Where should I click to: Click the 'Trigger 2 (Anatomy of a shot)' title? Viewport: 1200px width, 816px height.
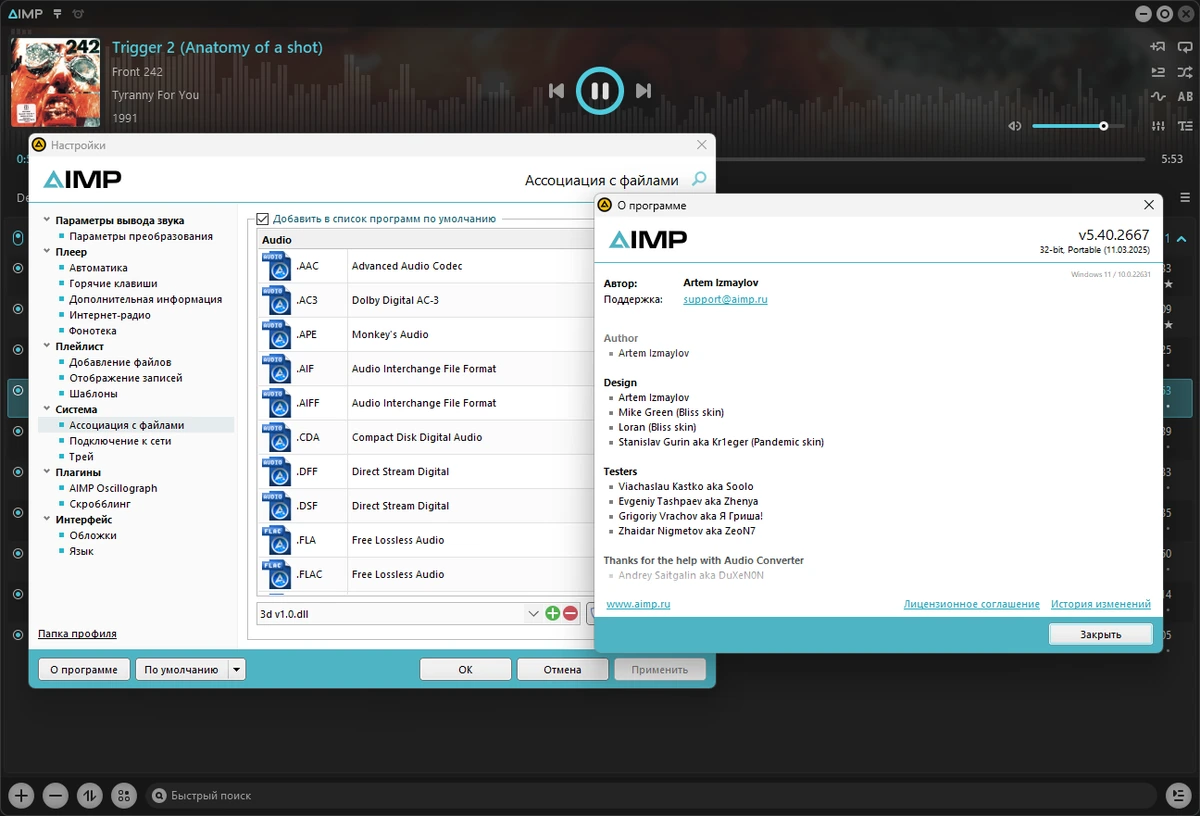217,47
